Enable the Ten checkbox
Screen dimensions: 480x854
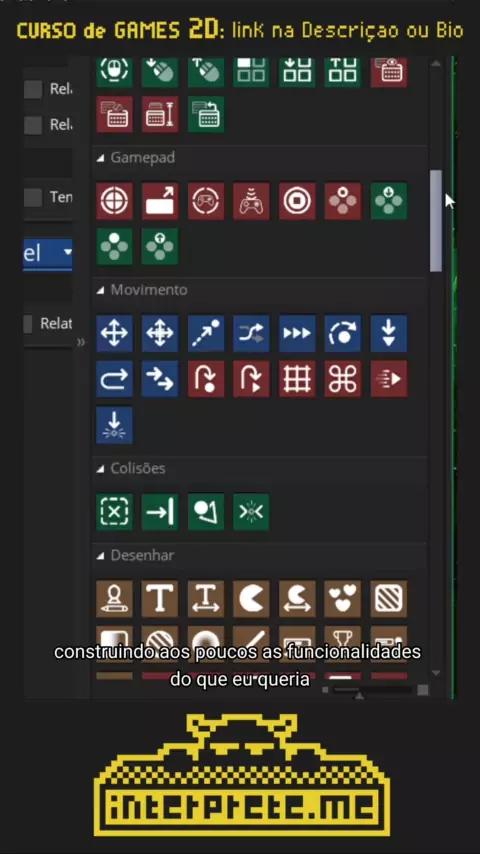coord(33,197)
